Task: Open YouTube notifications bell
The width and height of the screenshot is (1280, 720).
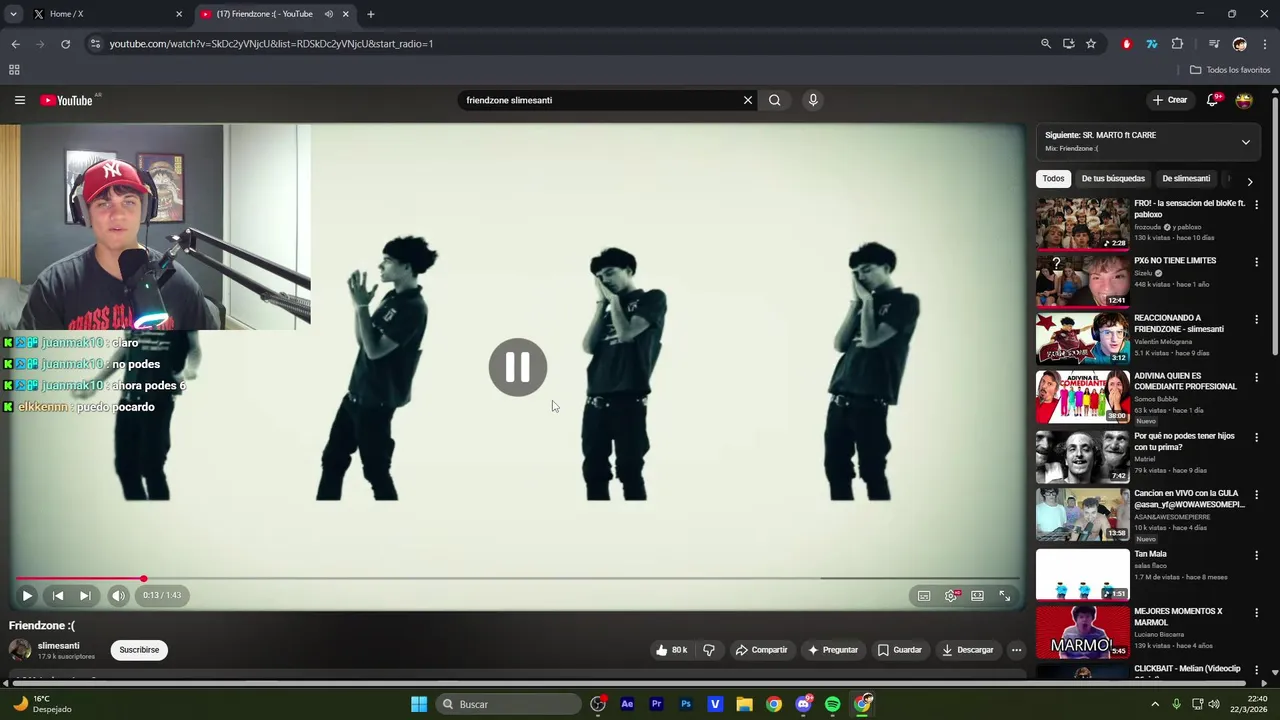Action: point(1212,100)
